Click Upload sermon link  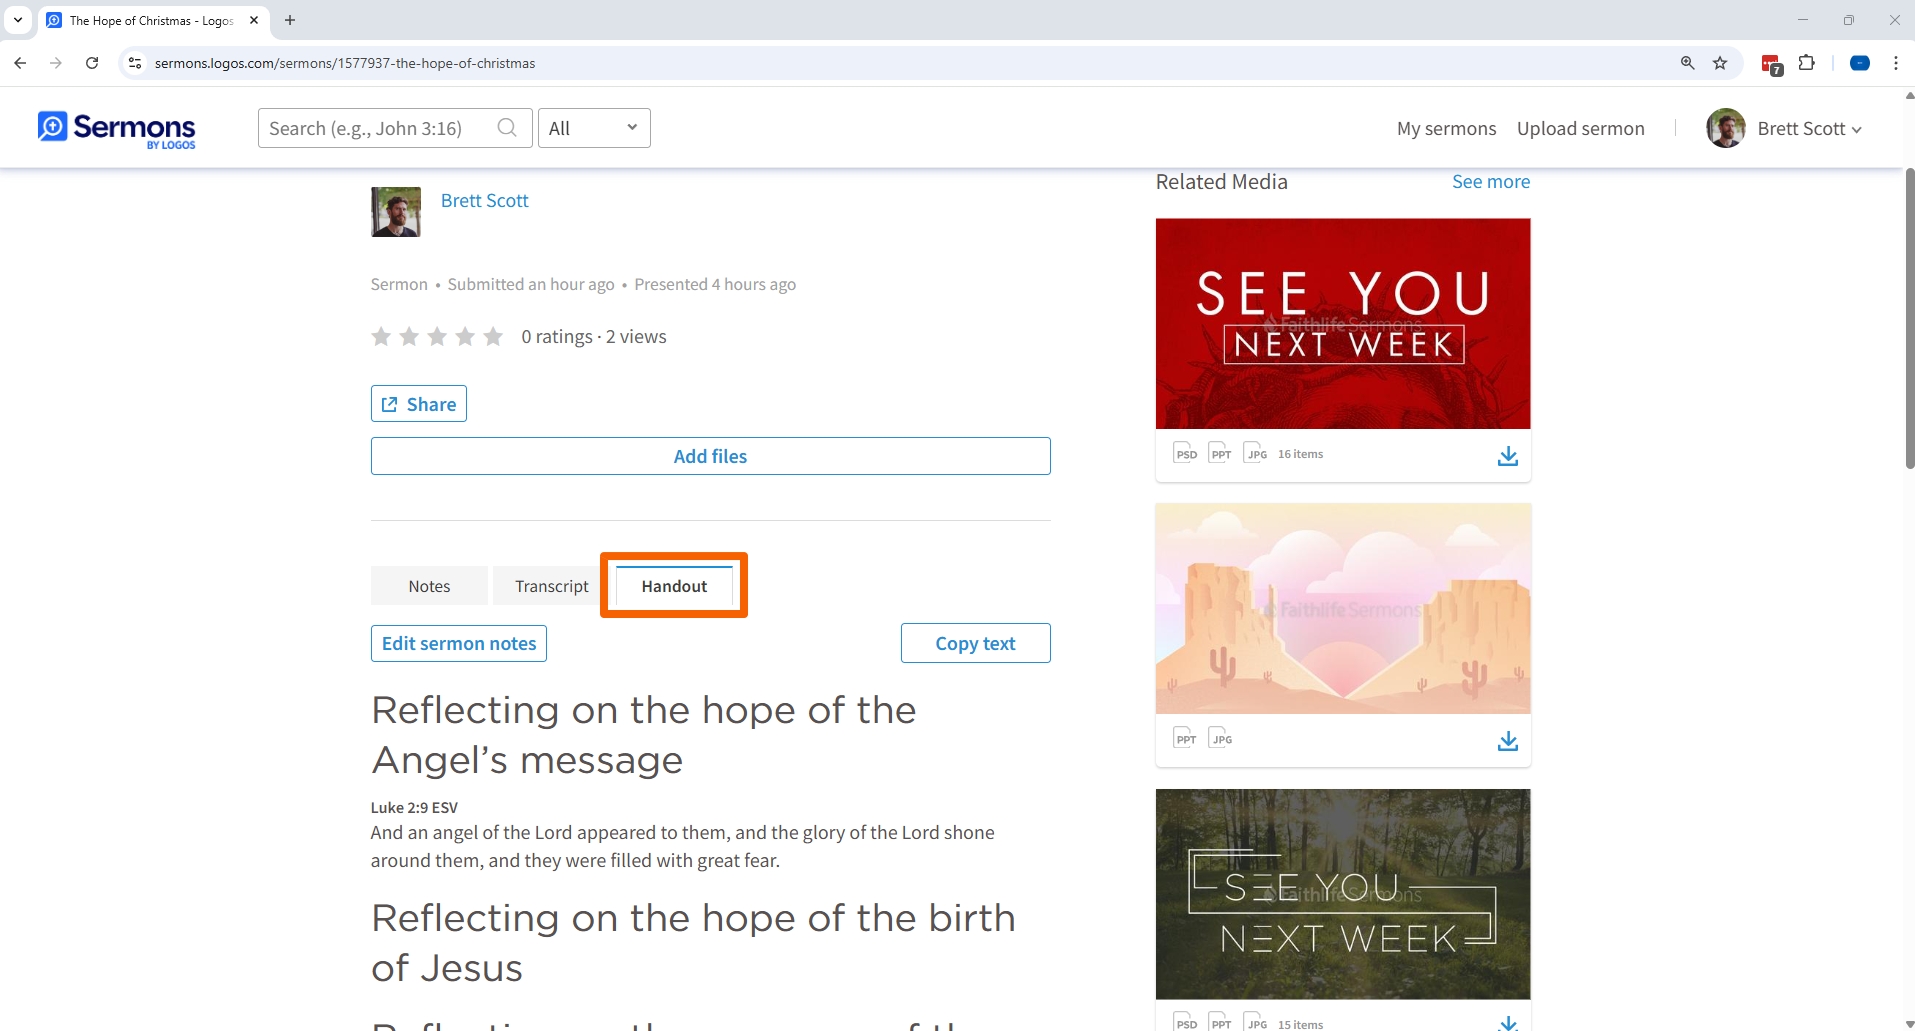[x=1580, y=128]
